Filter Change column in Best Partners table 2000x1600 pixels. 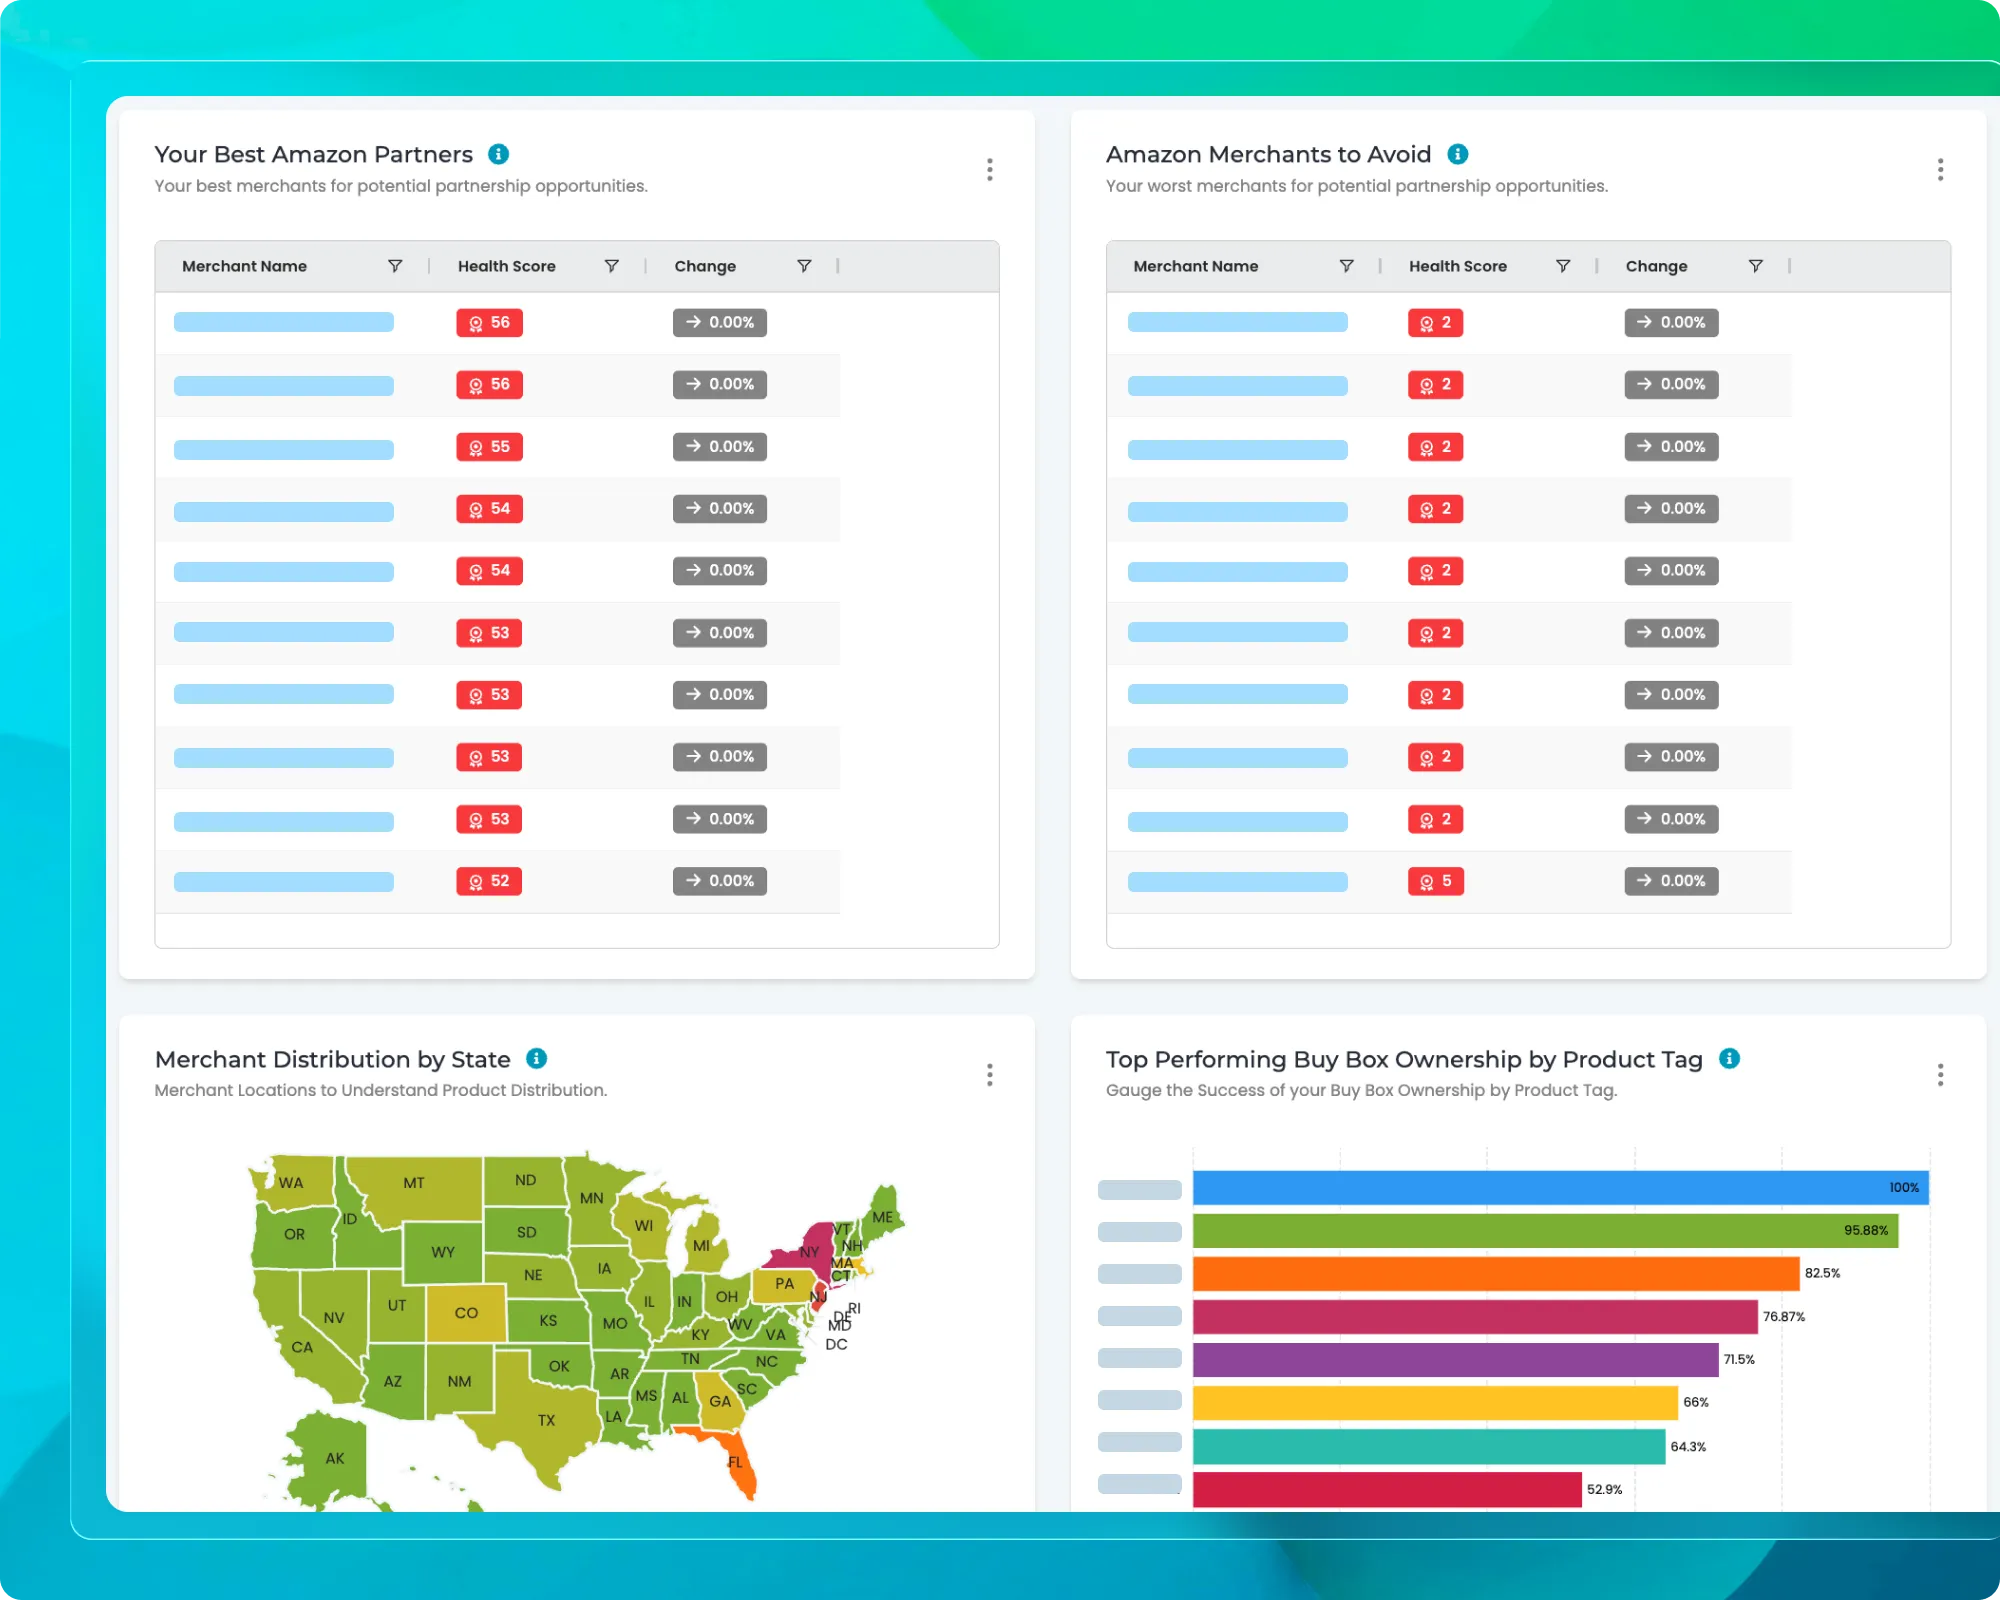(x=804, y=266)
